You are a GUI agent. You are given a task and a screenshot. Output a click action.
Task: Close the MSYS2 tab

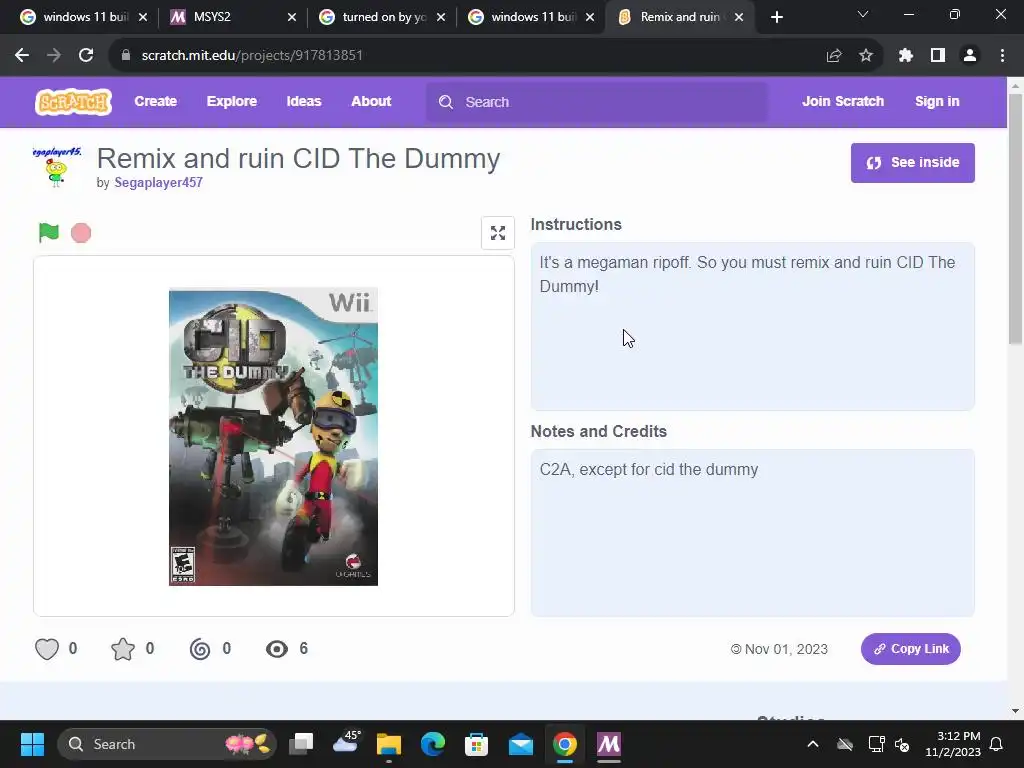tap(291, 17)
